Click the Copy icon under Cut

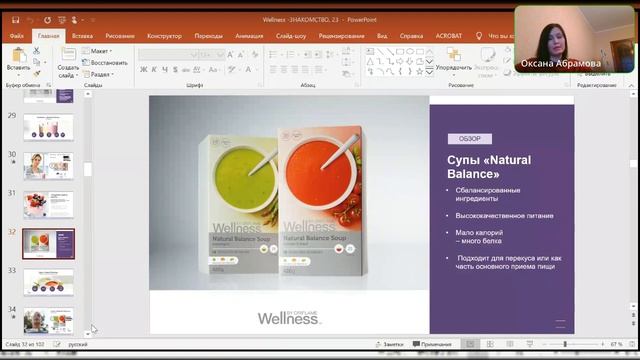pos(36,62)
